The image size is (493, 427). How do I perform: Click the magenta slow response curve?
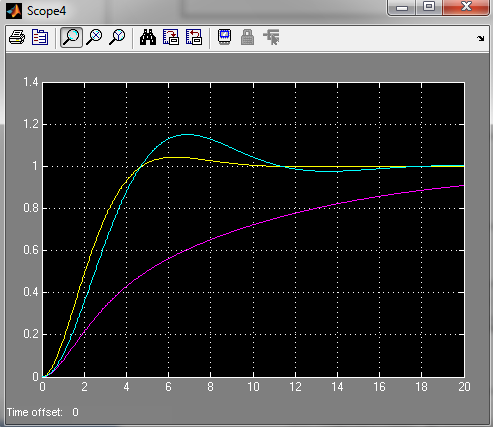click(253, 225)
